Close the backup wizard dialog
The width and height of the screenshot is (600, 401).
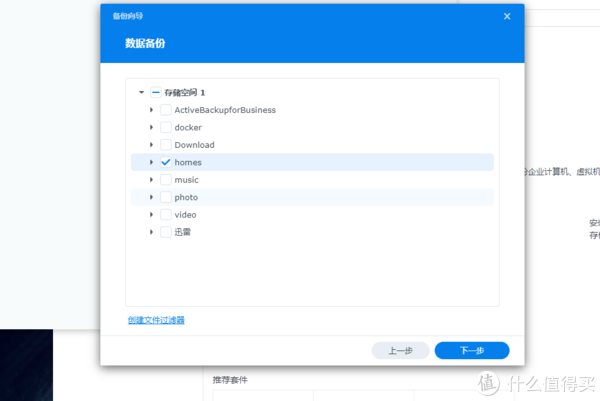pos(507,16)
